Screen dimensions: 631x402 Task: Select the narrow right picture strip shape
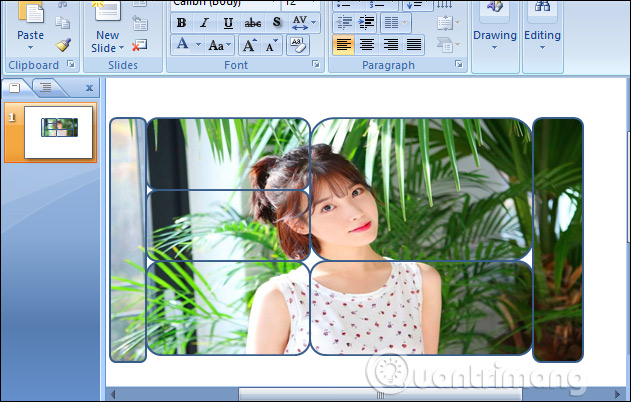[558, 240]
